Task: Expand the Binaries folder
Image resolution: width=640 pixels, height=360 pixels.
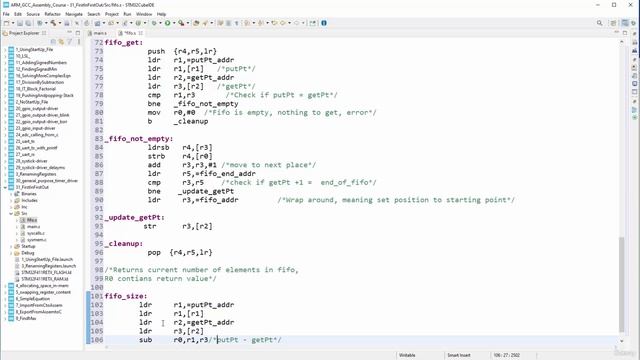Action: (11, 194)
